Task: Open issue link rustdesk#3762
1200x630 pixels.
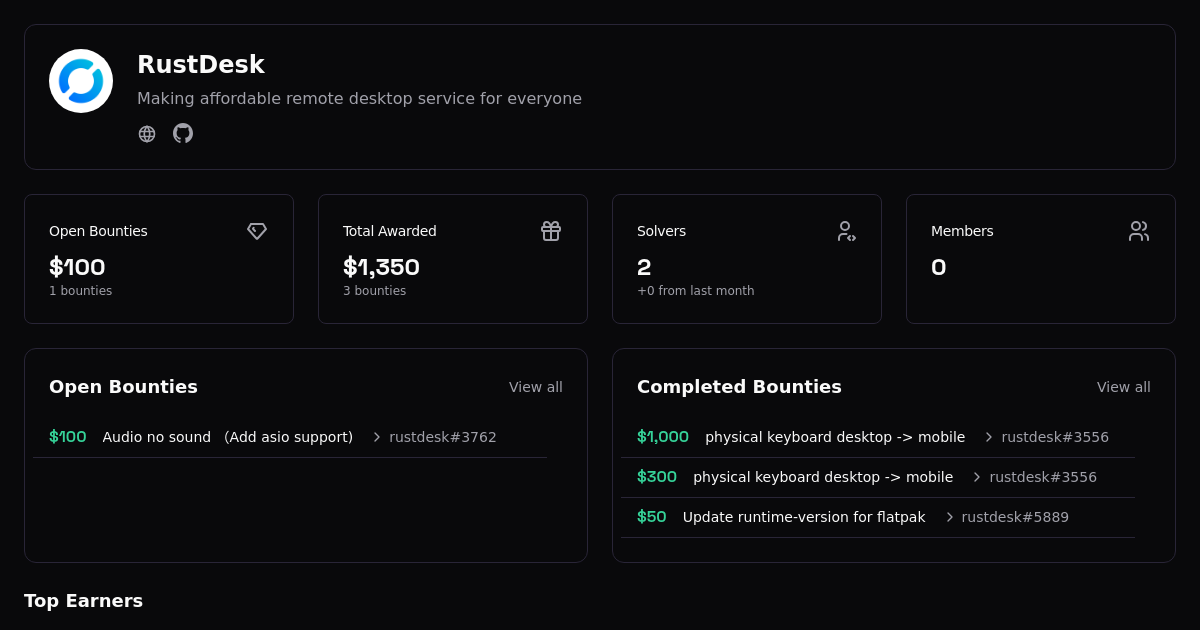Action: [442, 437]
